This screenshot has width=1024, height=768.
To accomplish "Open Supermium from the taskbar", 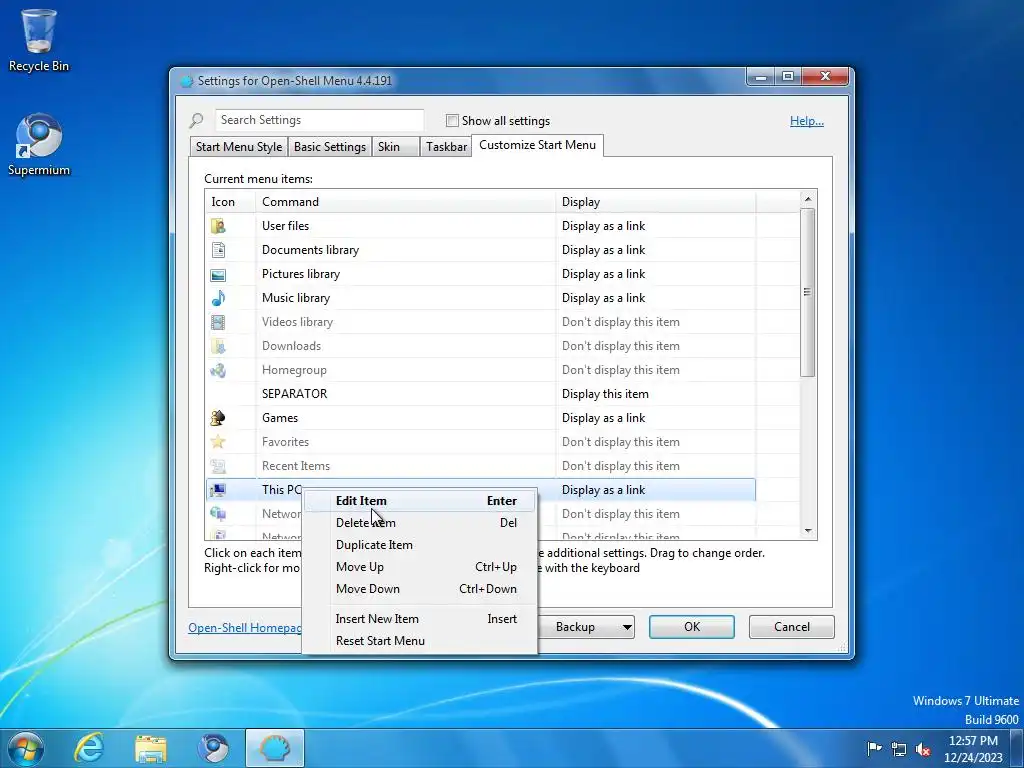I will pos(213,748).
